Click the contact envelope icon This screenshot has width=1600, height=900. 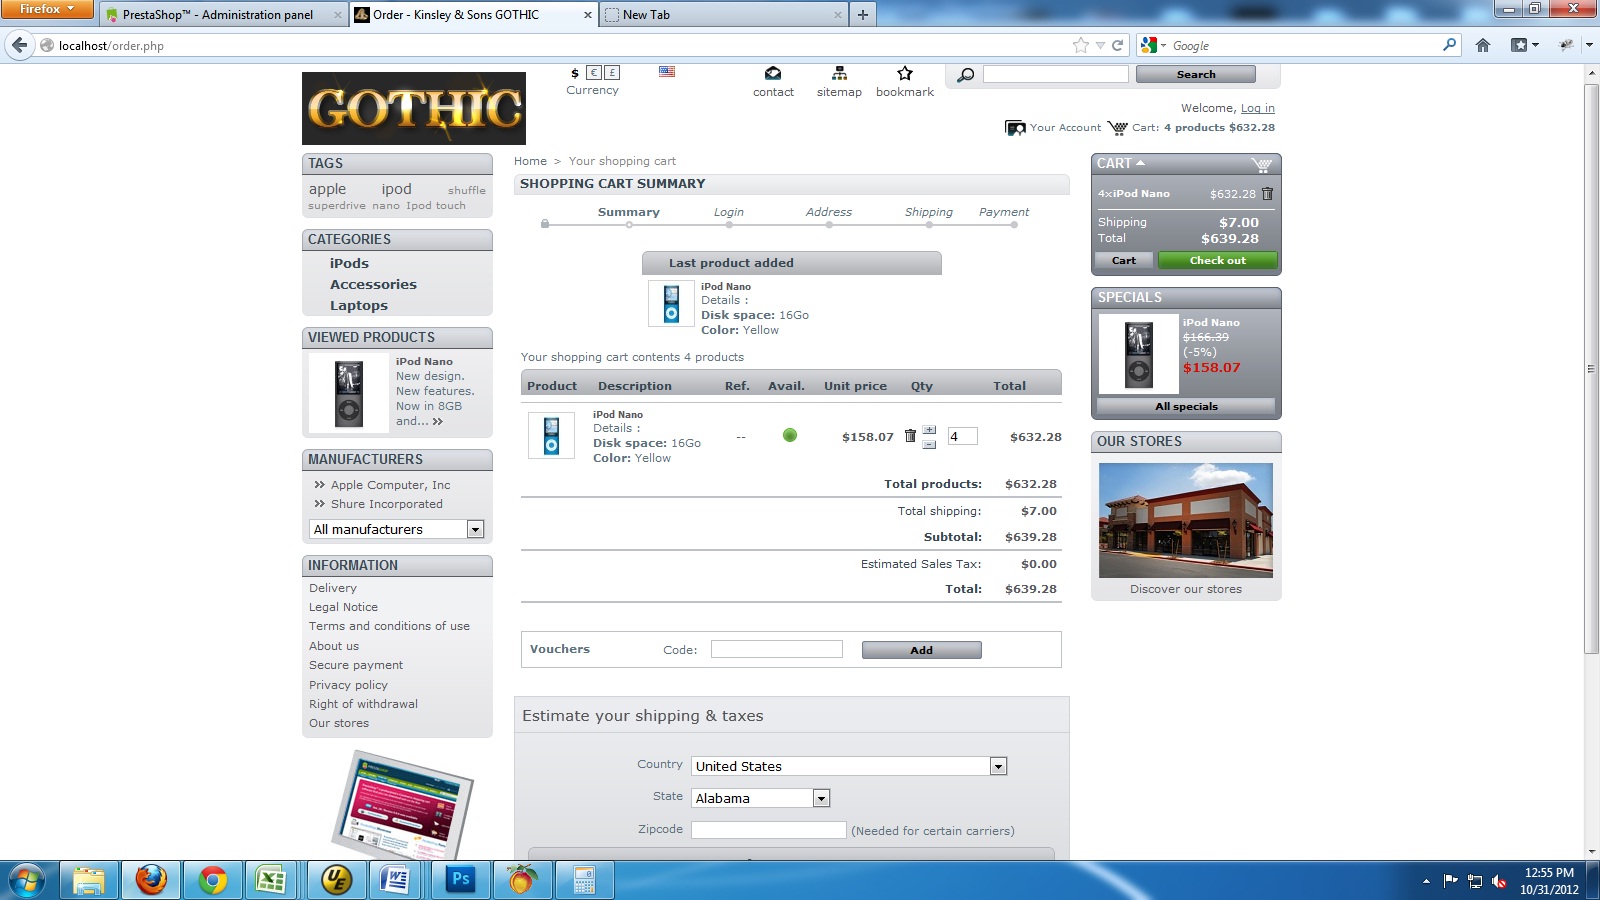coord(773,73)
